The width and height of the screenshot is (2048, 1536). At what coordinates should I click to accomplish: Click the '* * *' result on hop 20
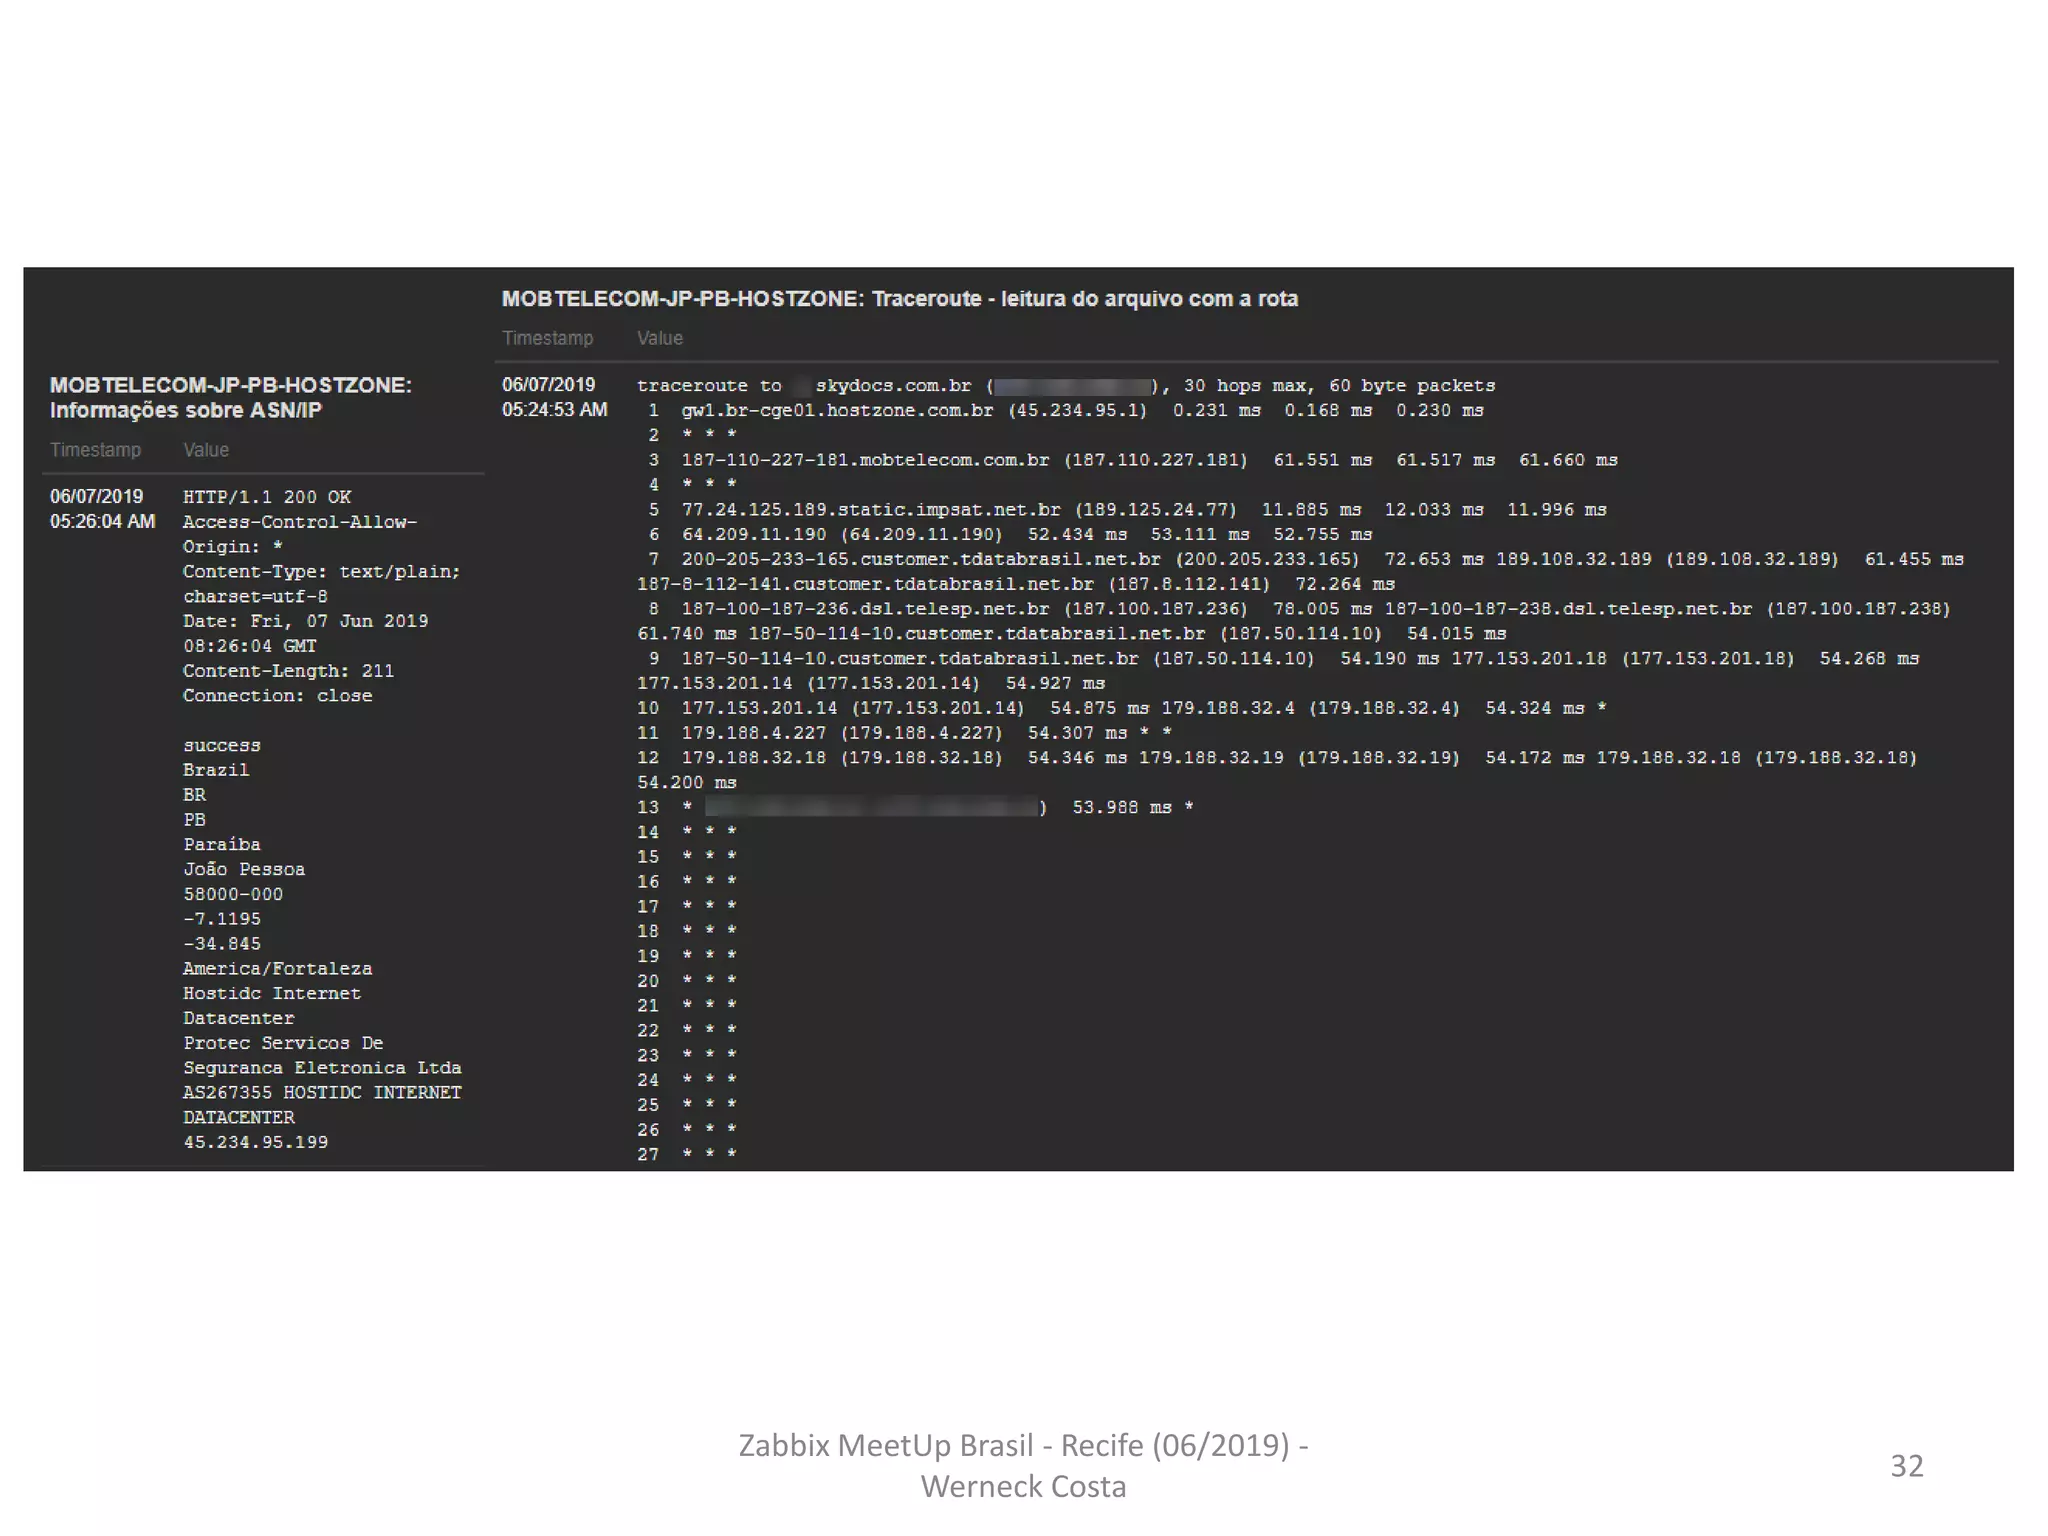[x=709, y=981]
